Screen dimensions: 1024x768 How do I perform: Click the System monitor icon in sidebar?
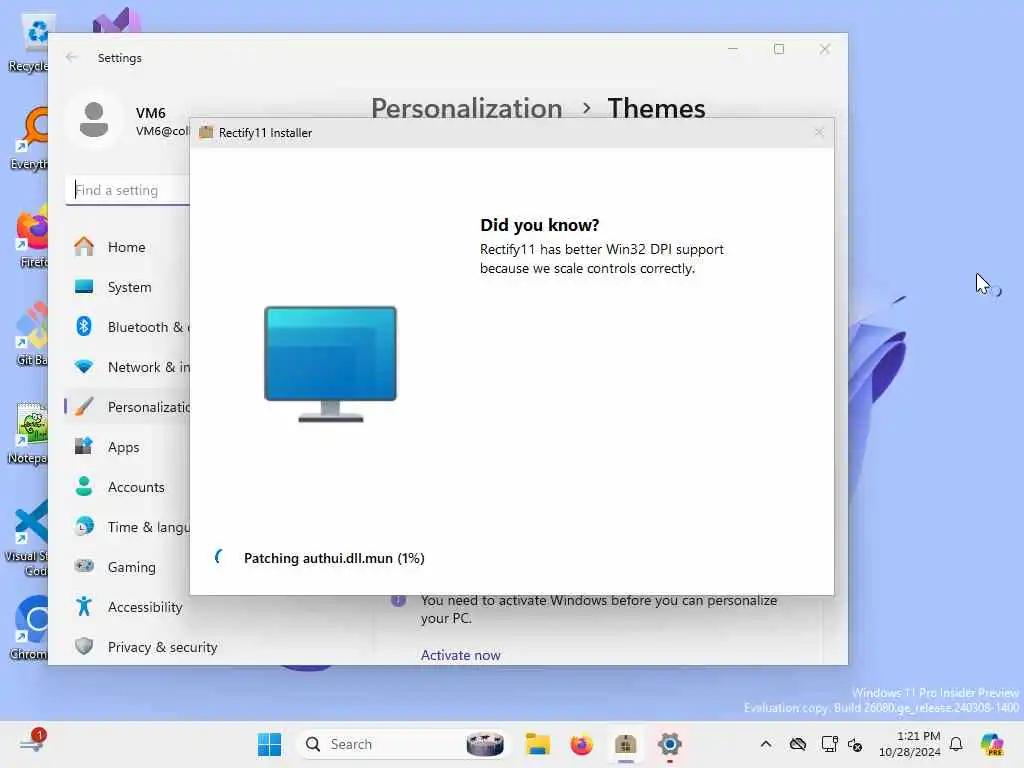point(84,287)
